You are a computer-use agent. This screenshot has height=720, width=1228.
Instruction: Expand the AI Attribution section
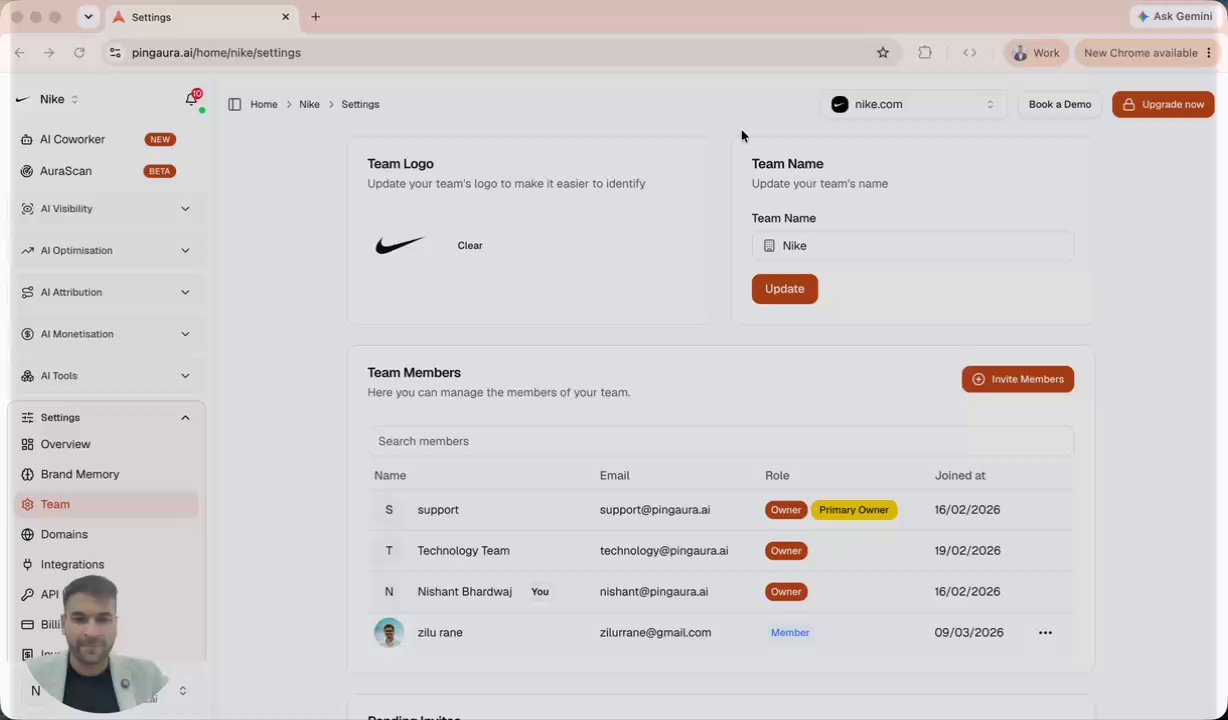pyautogui.click(x=185, y=292)
